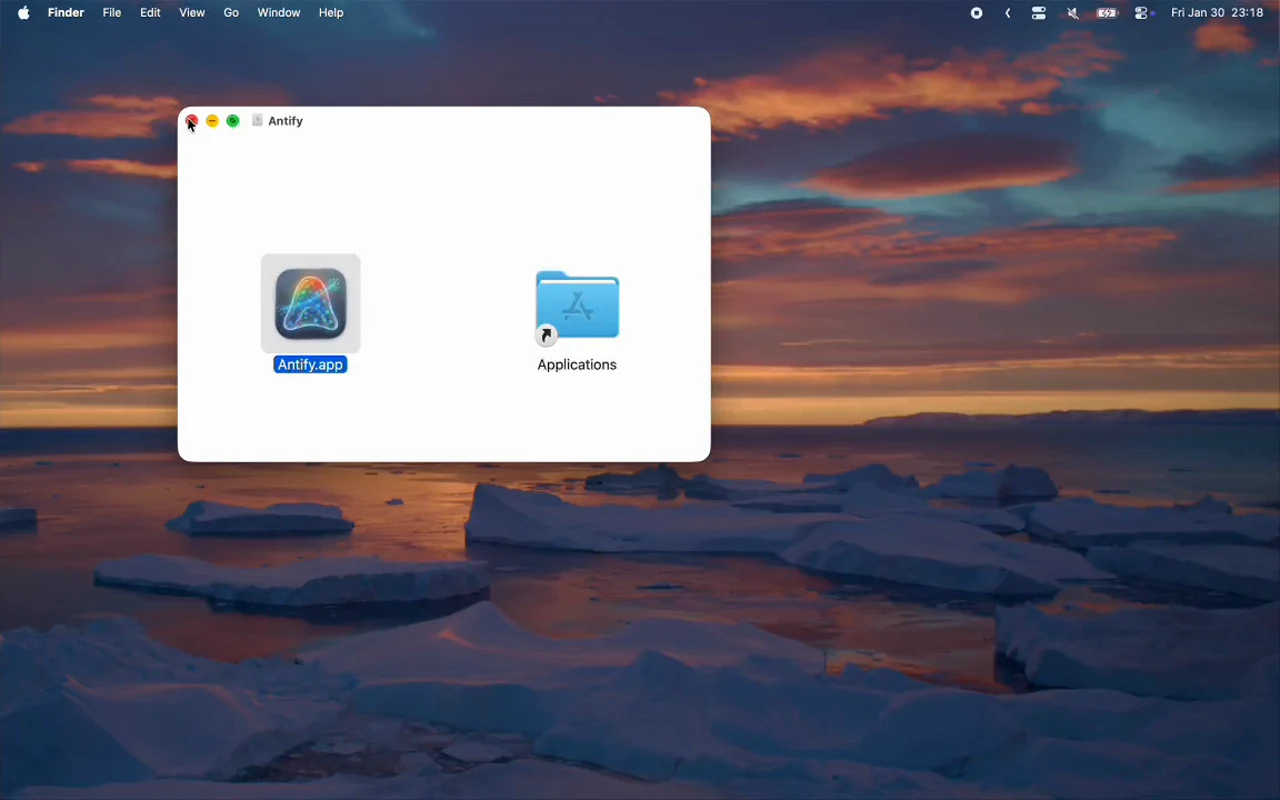Click the date and time Fri Jan 30

[x=1217, y=13]
